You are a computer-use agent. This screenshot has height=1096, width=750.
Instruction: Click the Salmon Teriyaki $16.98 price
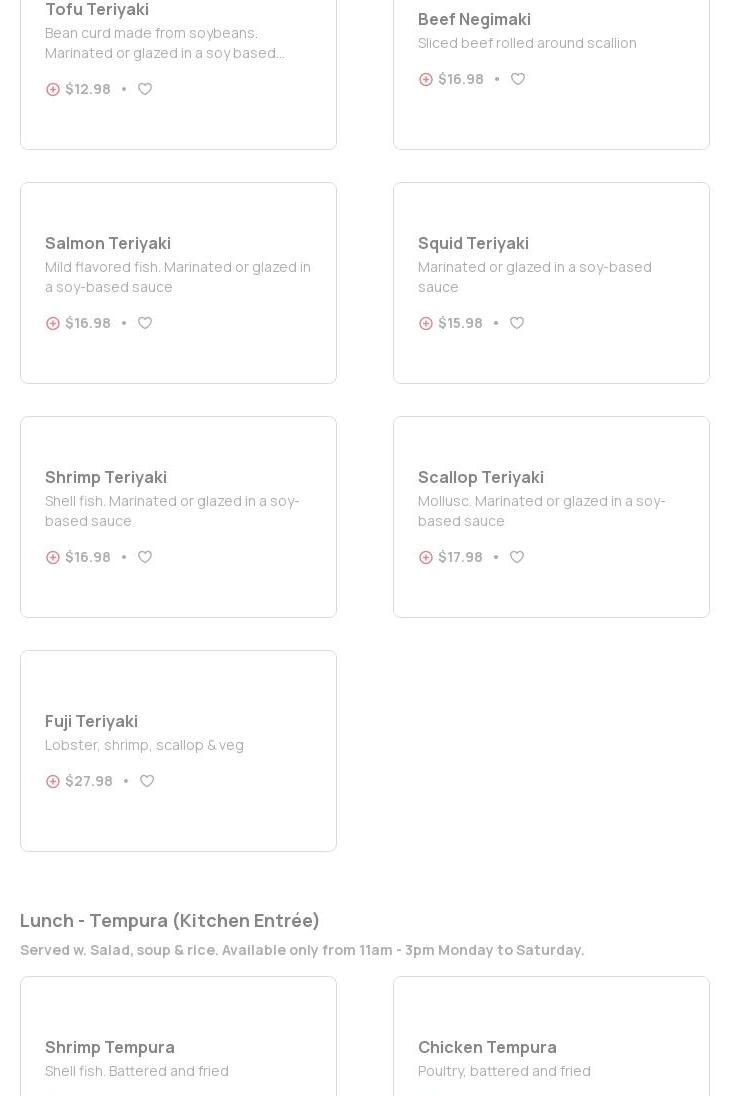click(88, 323)
